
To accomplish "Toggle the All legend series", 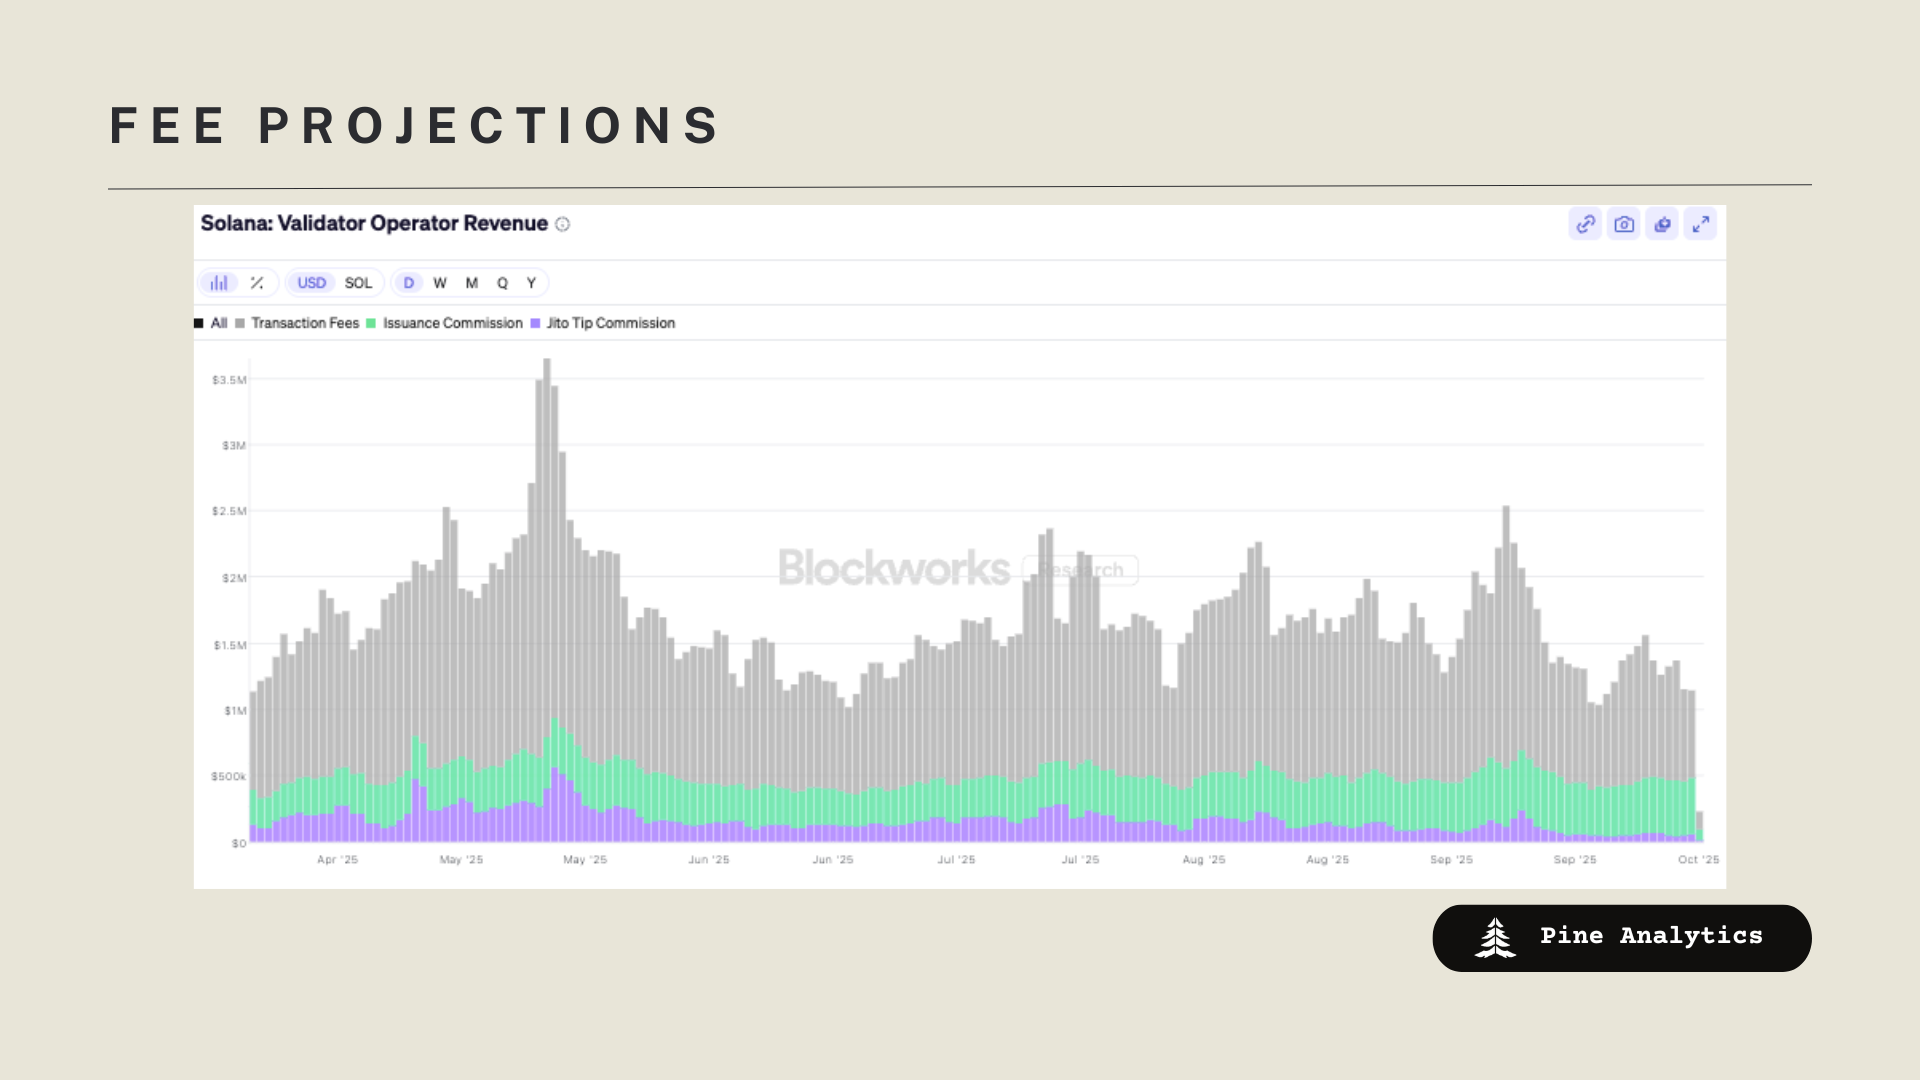I will (218, 323).
